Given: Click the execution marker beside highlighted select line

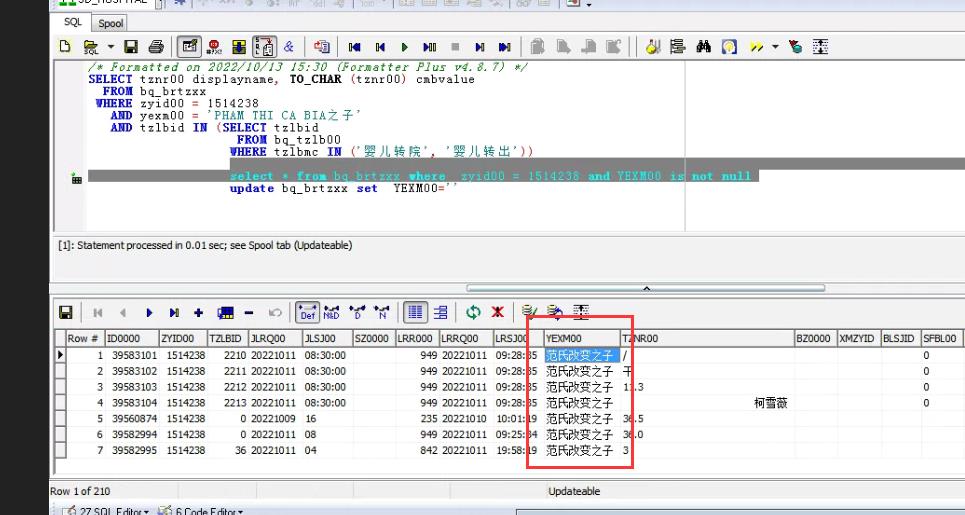Looking at the screenshot, I should [77, 178].
